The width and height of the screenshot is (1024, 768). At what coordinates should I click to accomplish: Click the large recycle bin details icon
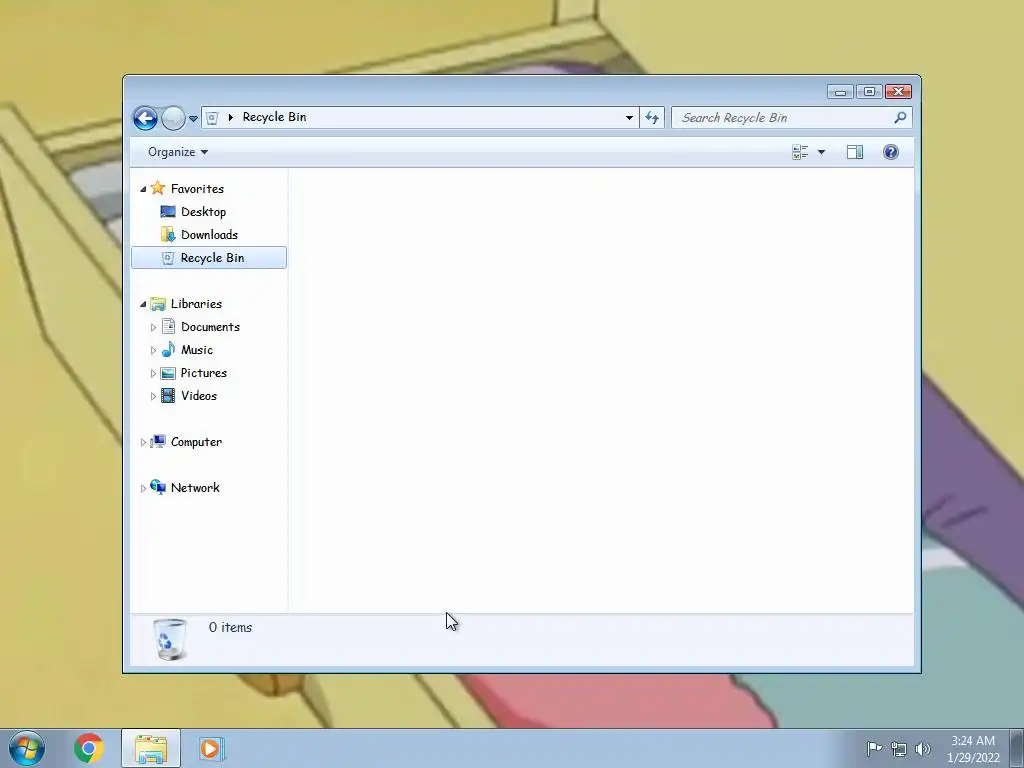[x=170, y=639]
